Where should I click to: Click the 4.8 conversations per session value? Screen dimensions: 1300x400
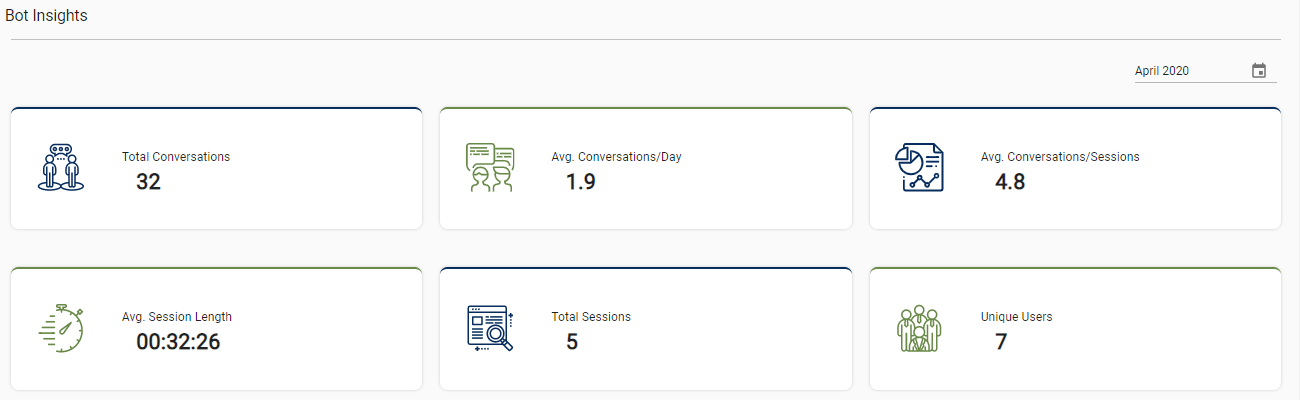[x=1010, y=182]
